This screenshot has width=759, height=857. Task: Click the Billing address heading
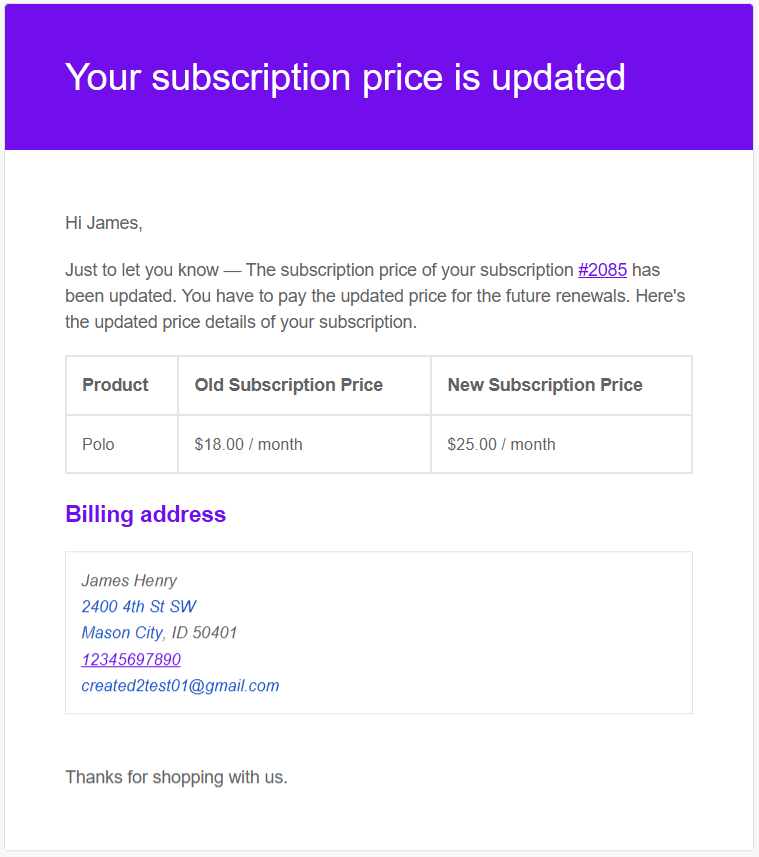145,514
